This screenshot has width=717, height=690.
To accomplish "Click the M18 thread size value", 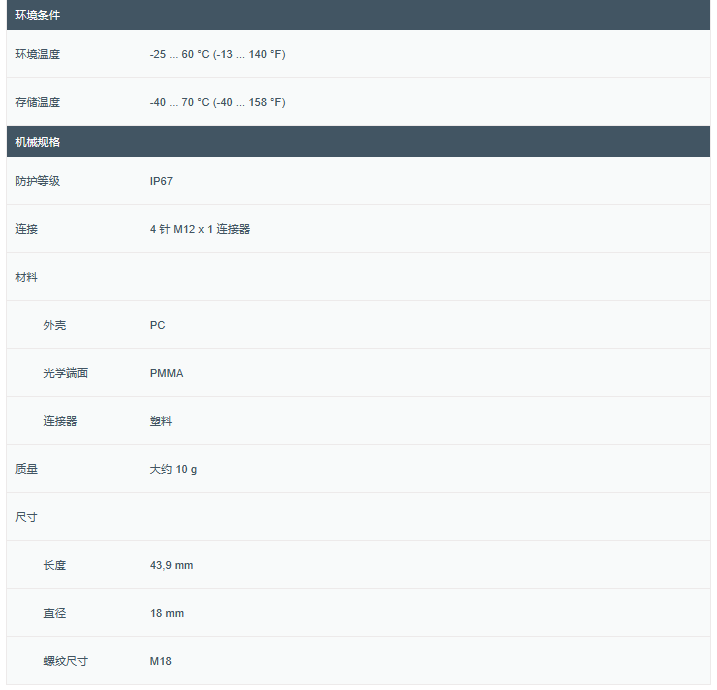I will (x=161, y=661).
